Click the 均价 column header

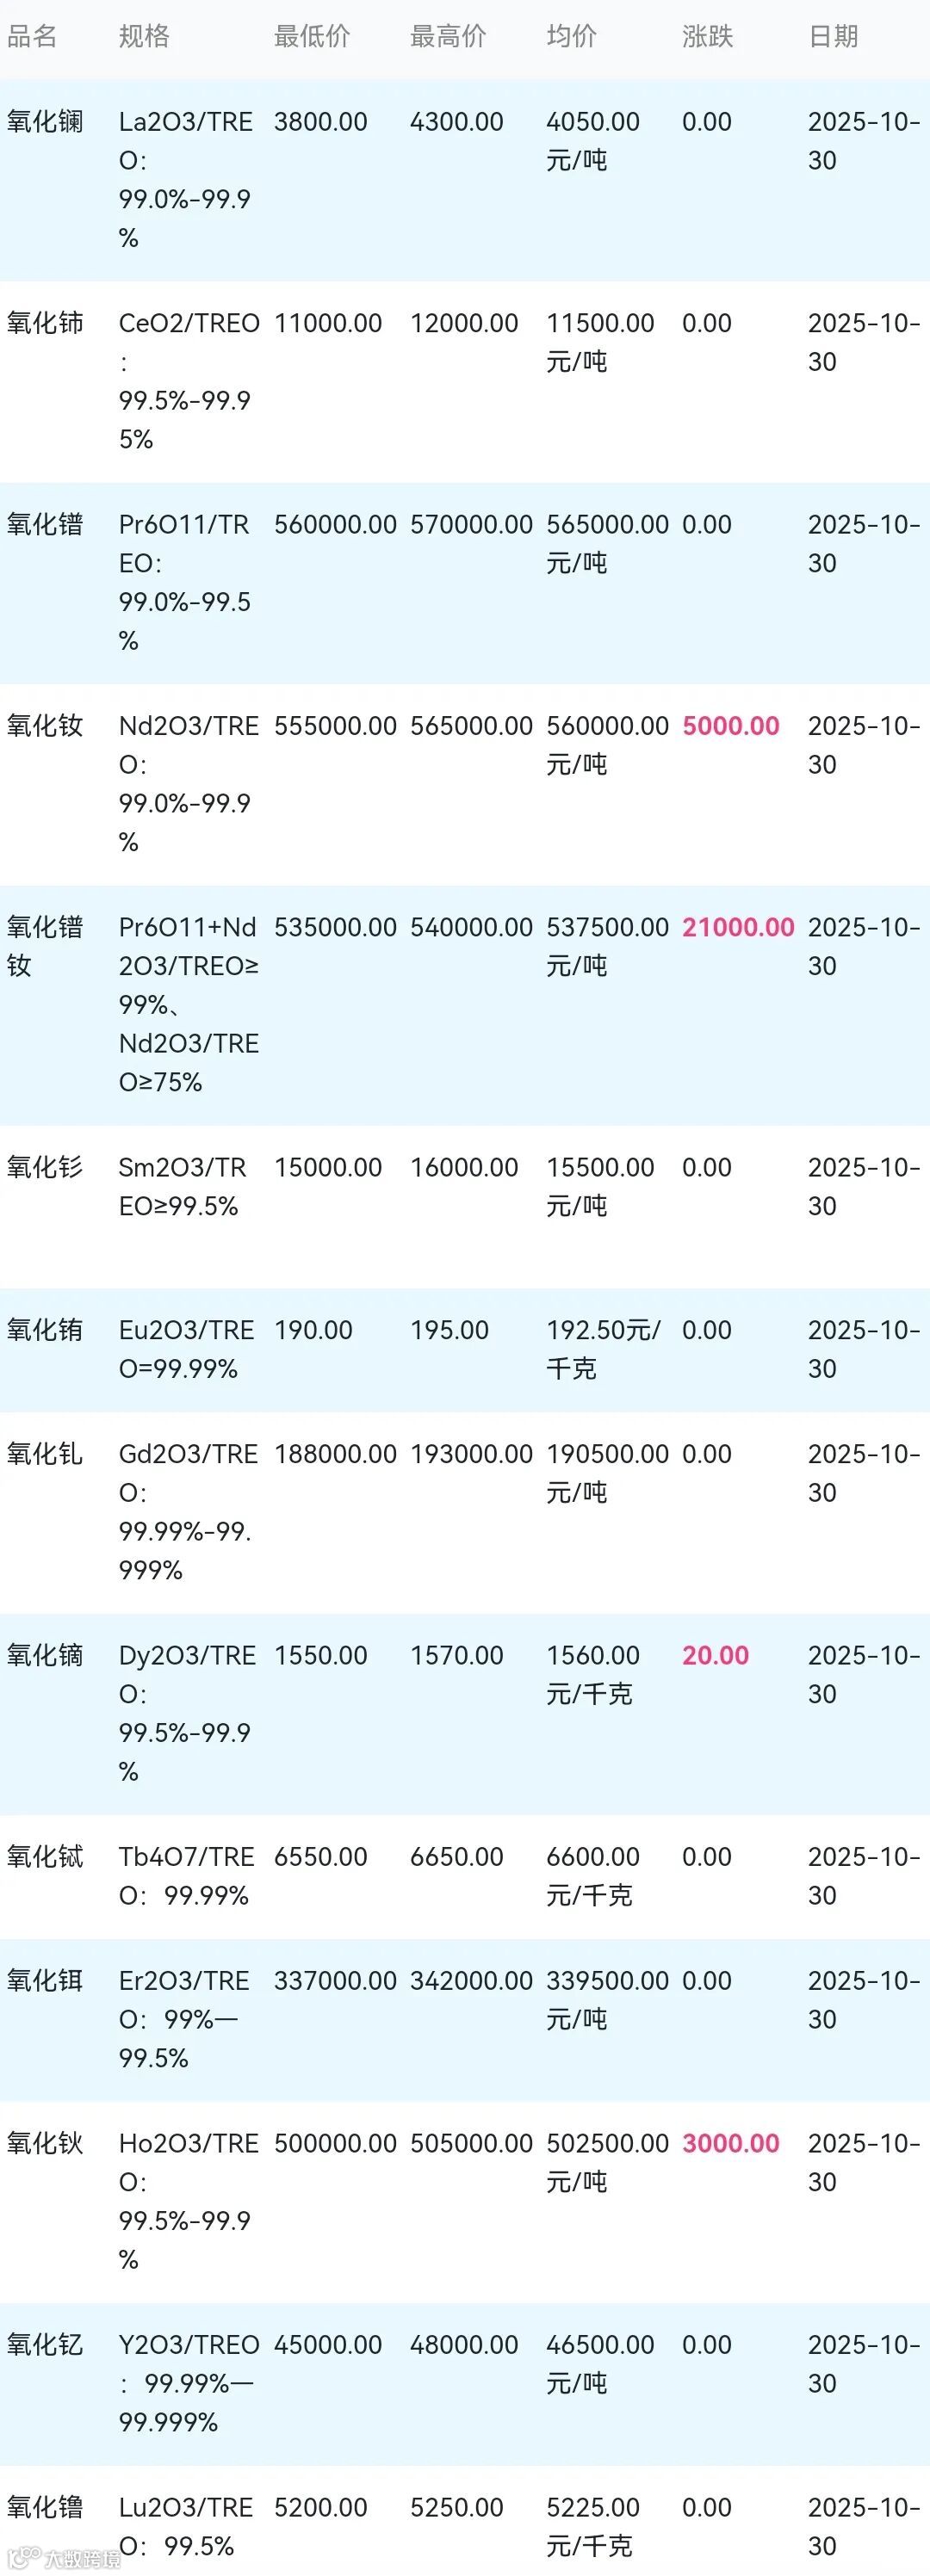click(x=571, y=37)
